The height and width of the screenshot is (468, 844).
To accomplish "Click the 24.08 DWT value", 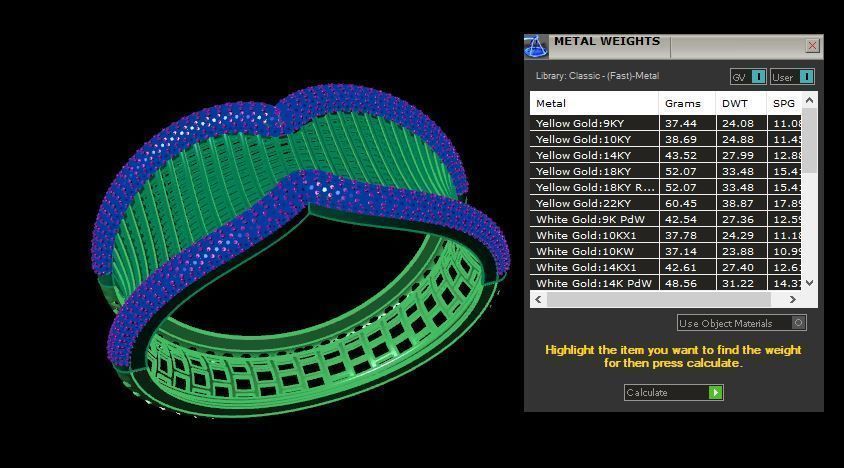I will 738,123.
